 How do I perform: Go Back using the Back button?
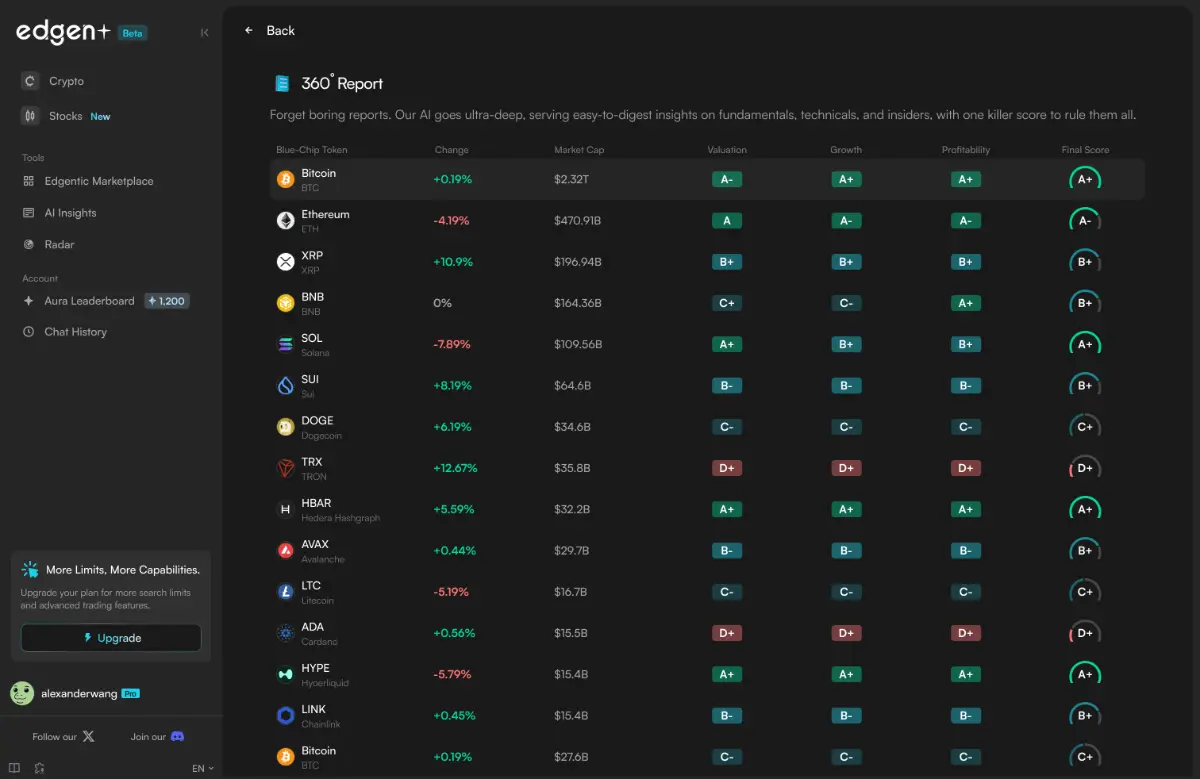[x=270, y=31]
